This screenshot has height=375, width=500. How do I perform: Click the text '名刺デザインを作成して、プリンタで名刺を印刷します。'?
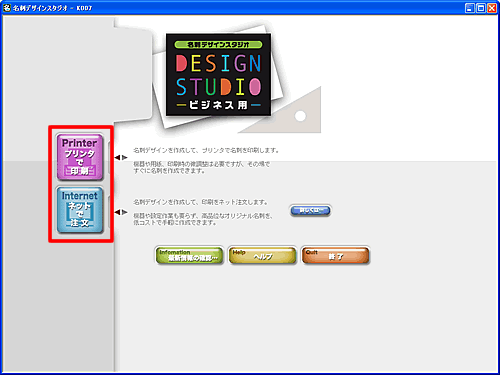pyautogui.click(x=206, y=151)
